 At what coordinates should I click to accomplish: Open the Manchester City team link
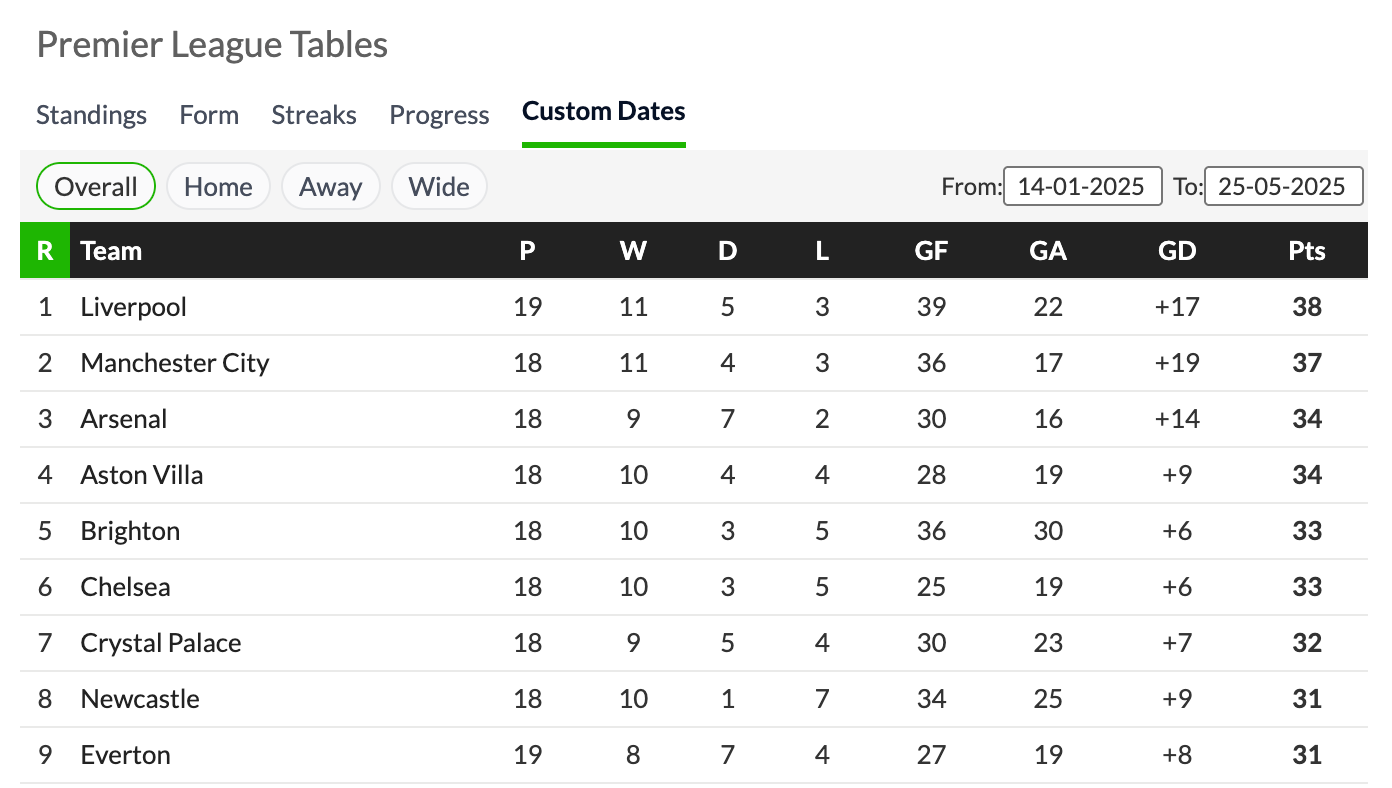[x=175, y=363]
